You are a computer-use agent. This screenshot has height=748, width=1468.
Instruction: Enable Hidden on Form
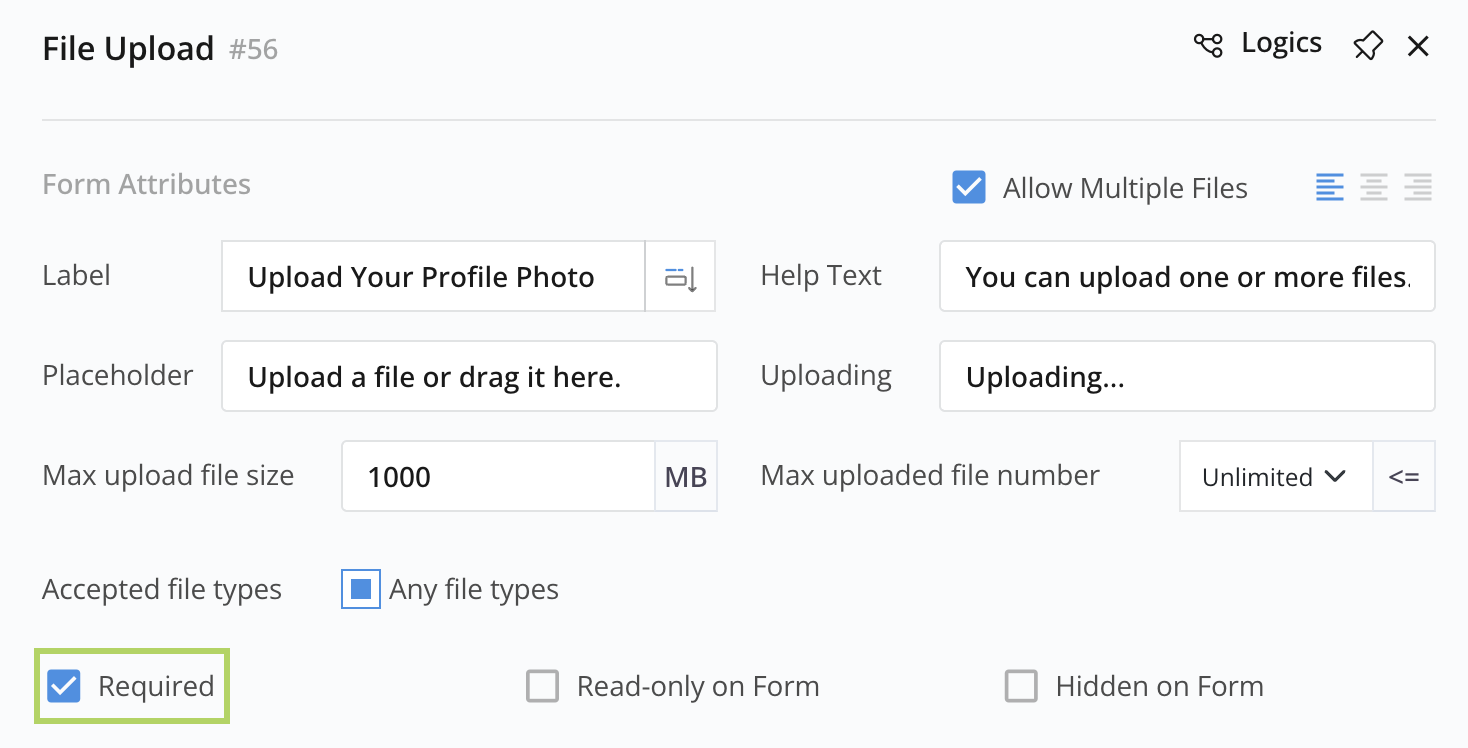pos(1021,687)
